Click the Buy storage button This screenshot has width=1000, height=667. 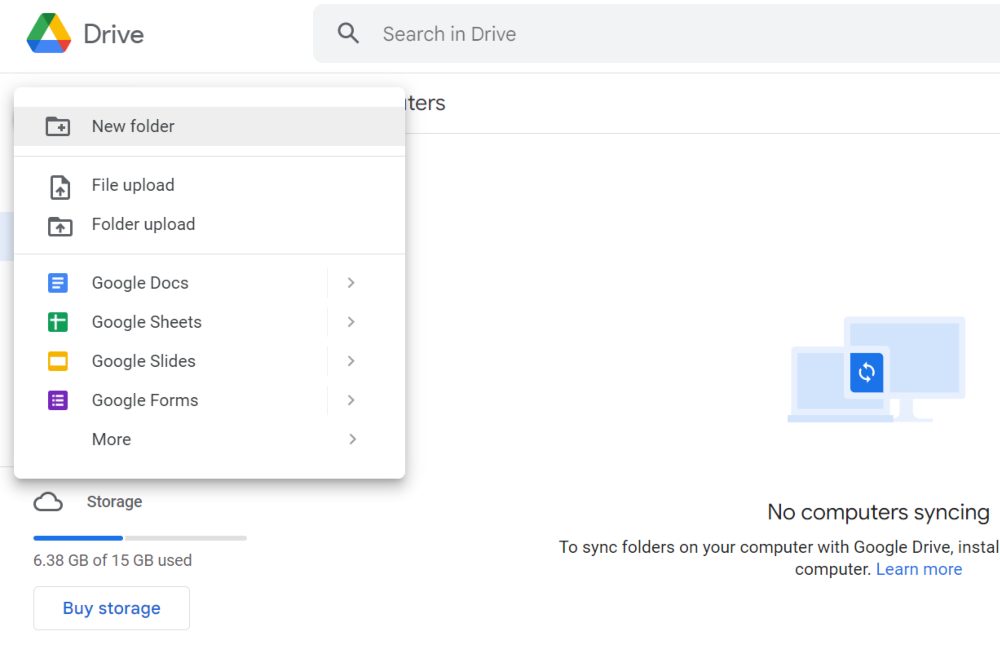click(x=112, y=608)
